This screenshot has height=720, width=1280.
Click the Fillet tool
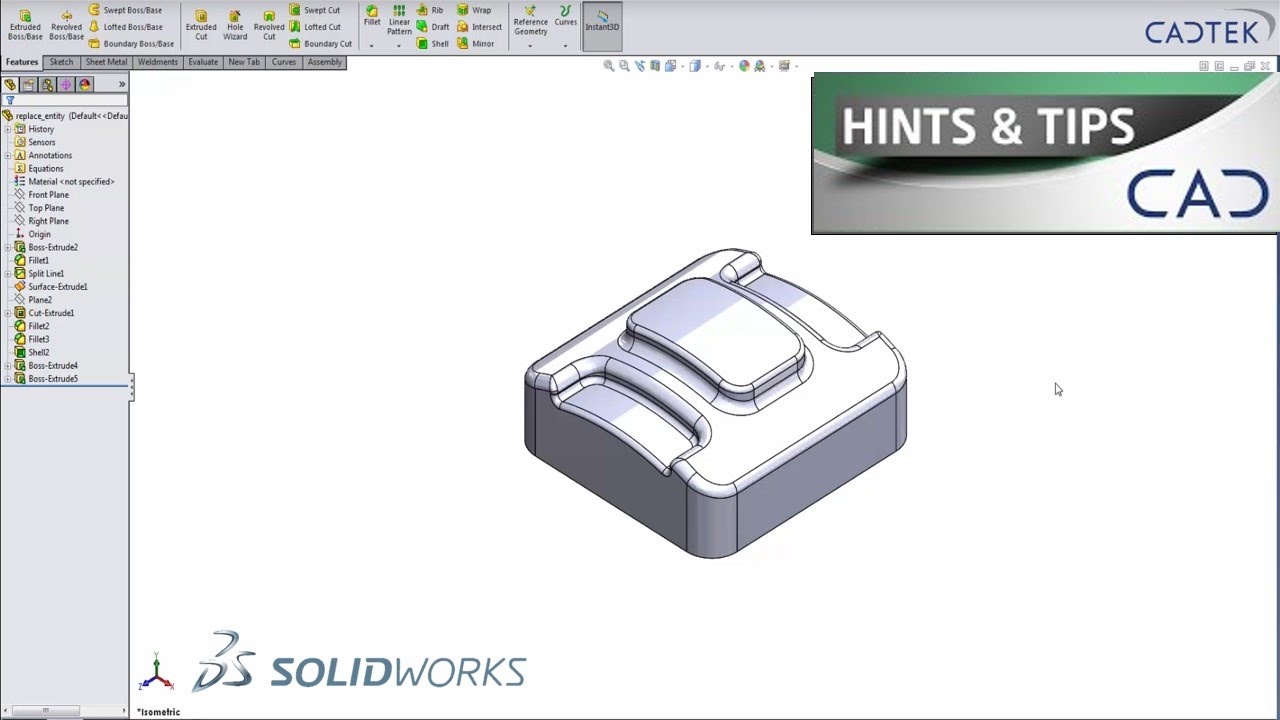tap(372, 16)
